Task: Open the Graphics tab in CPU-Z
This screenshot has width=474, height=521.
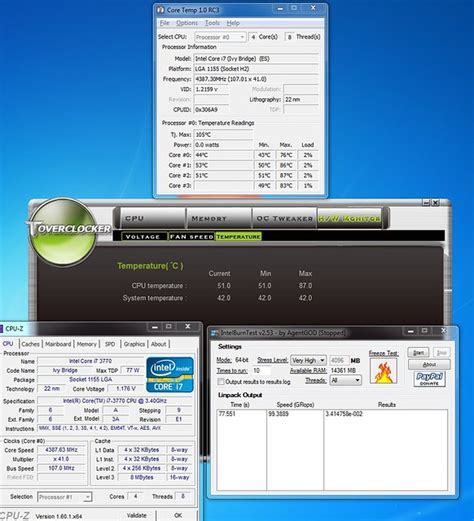Action: click(x=134, y=344)
